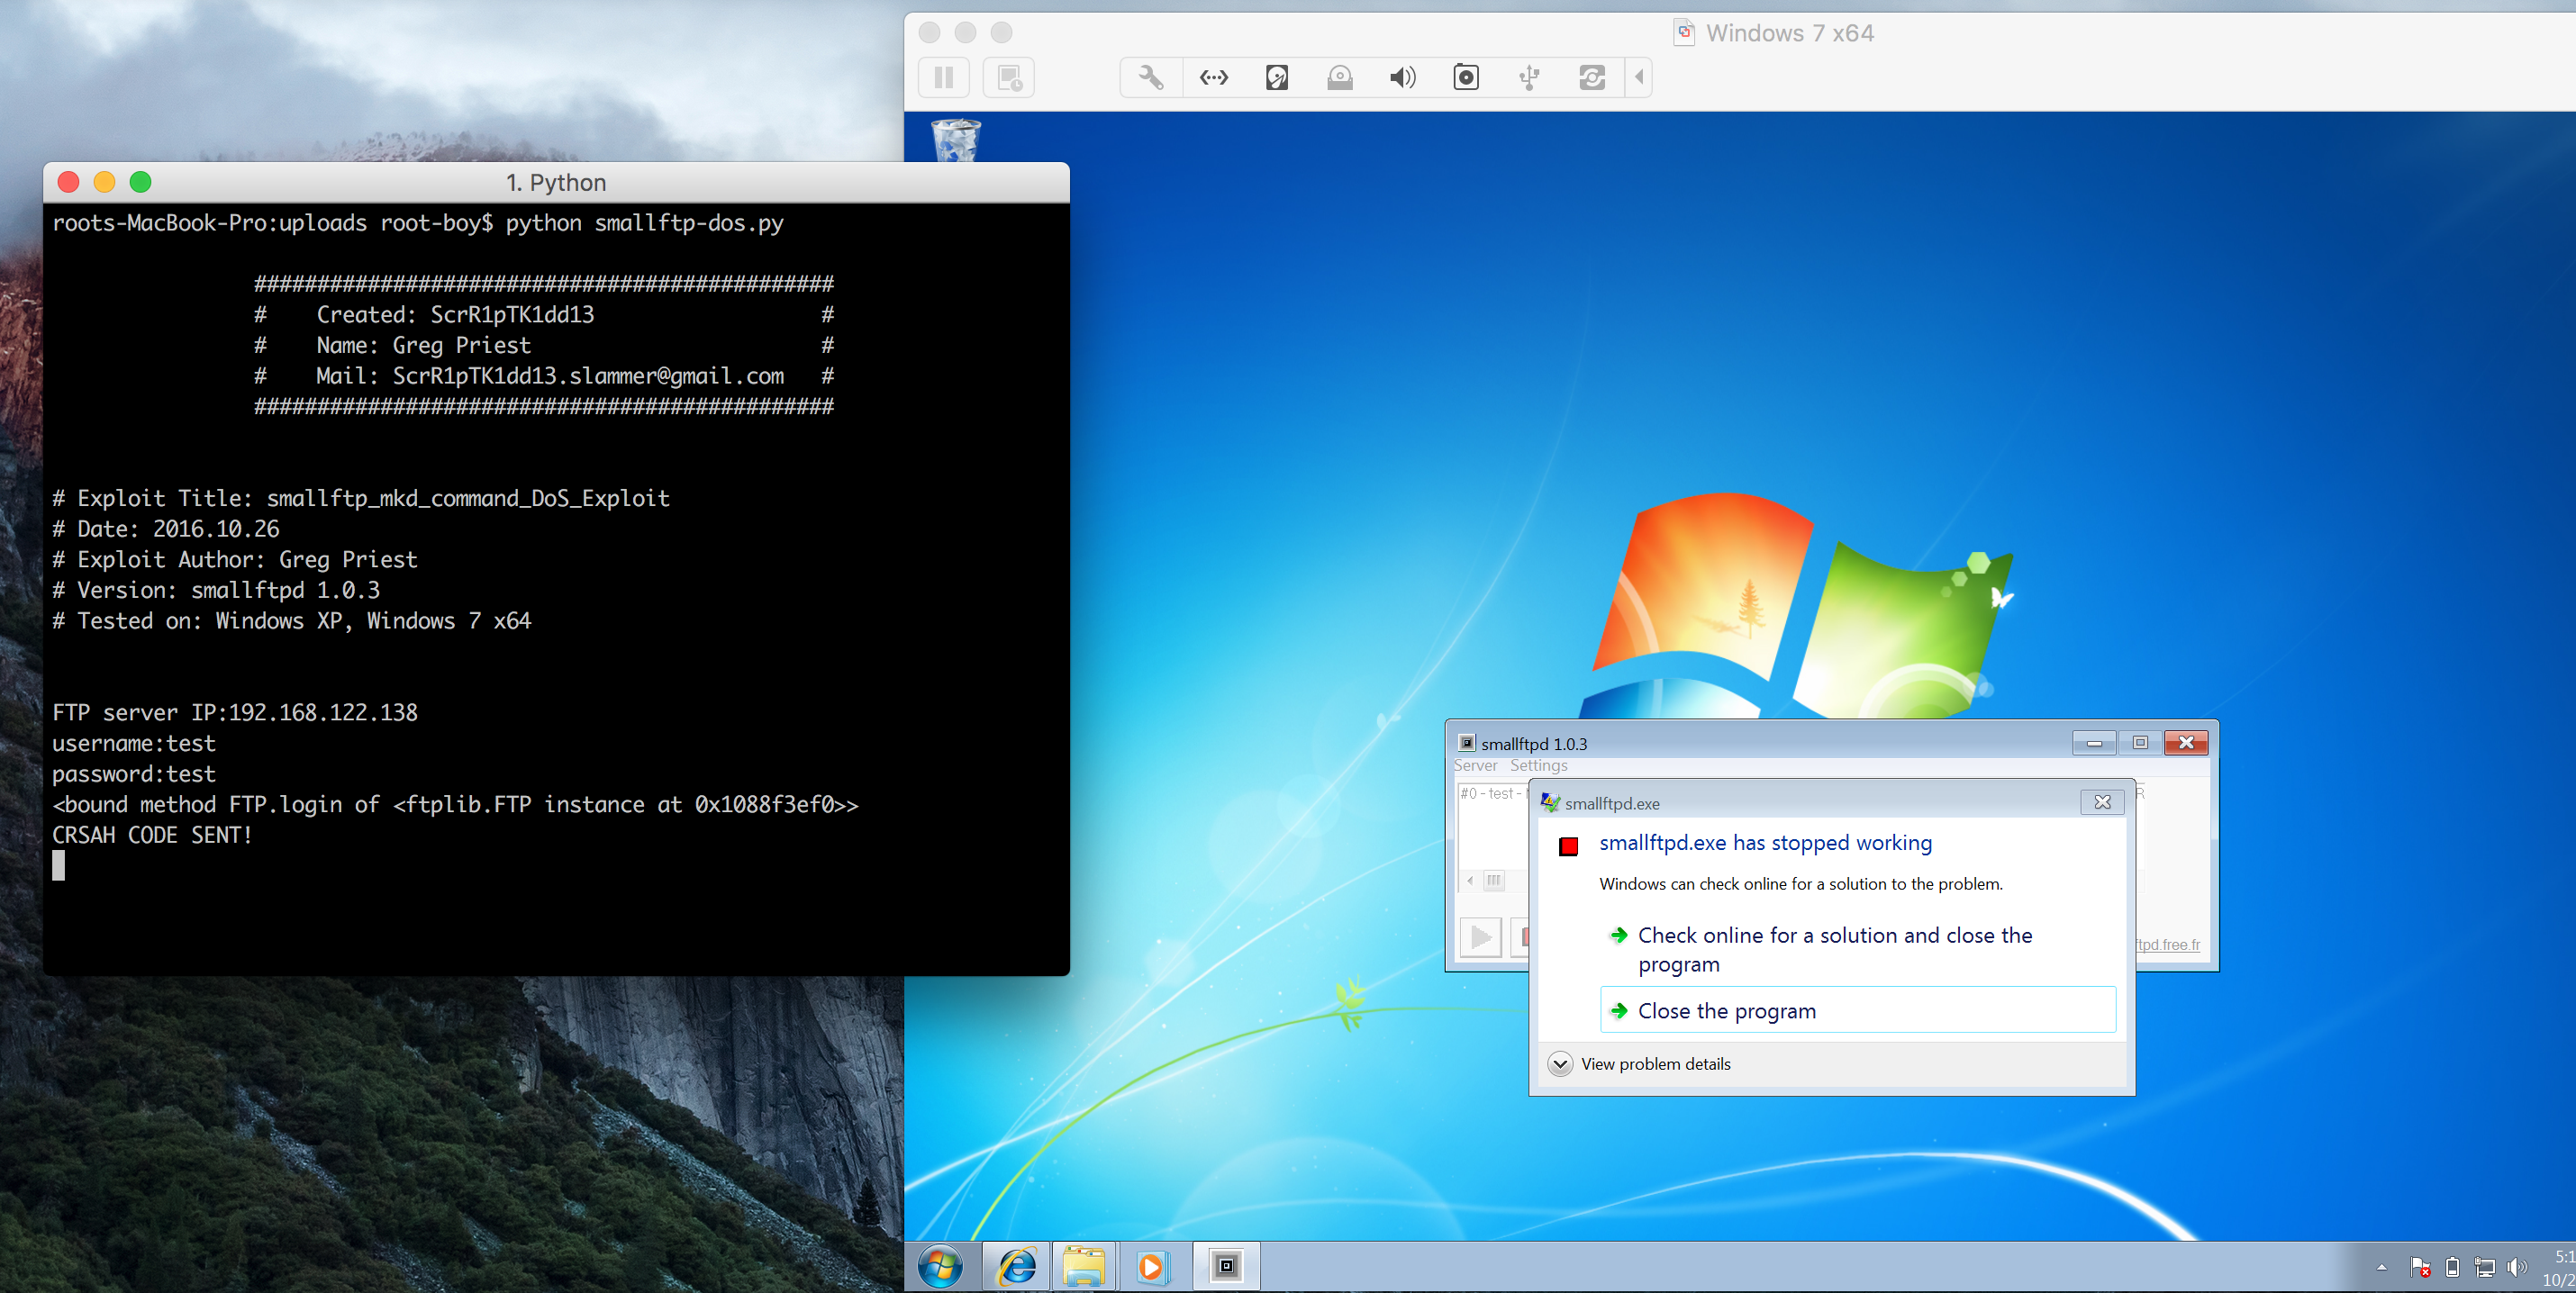Image resolution: width=2576 pixels, height=1293 pixels.
Task: Click the 'username:test' terminal line
Action: 134,743
